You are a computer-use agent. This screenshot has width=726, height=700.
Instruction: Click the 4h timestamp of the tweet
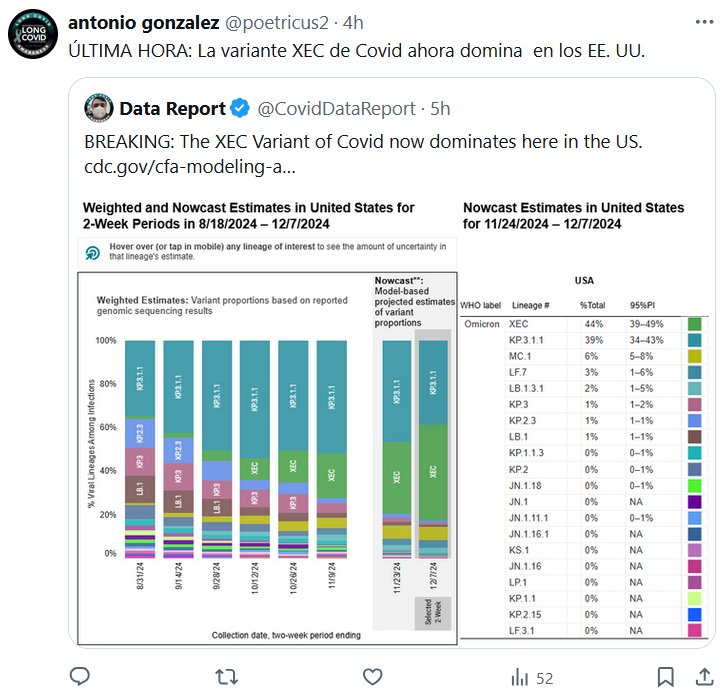[x=353, y=21]
